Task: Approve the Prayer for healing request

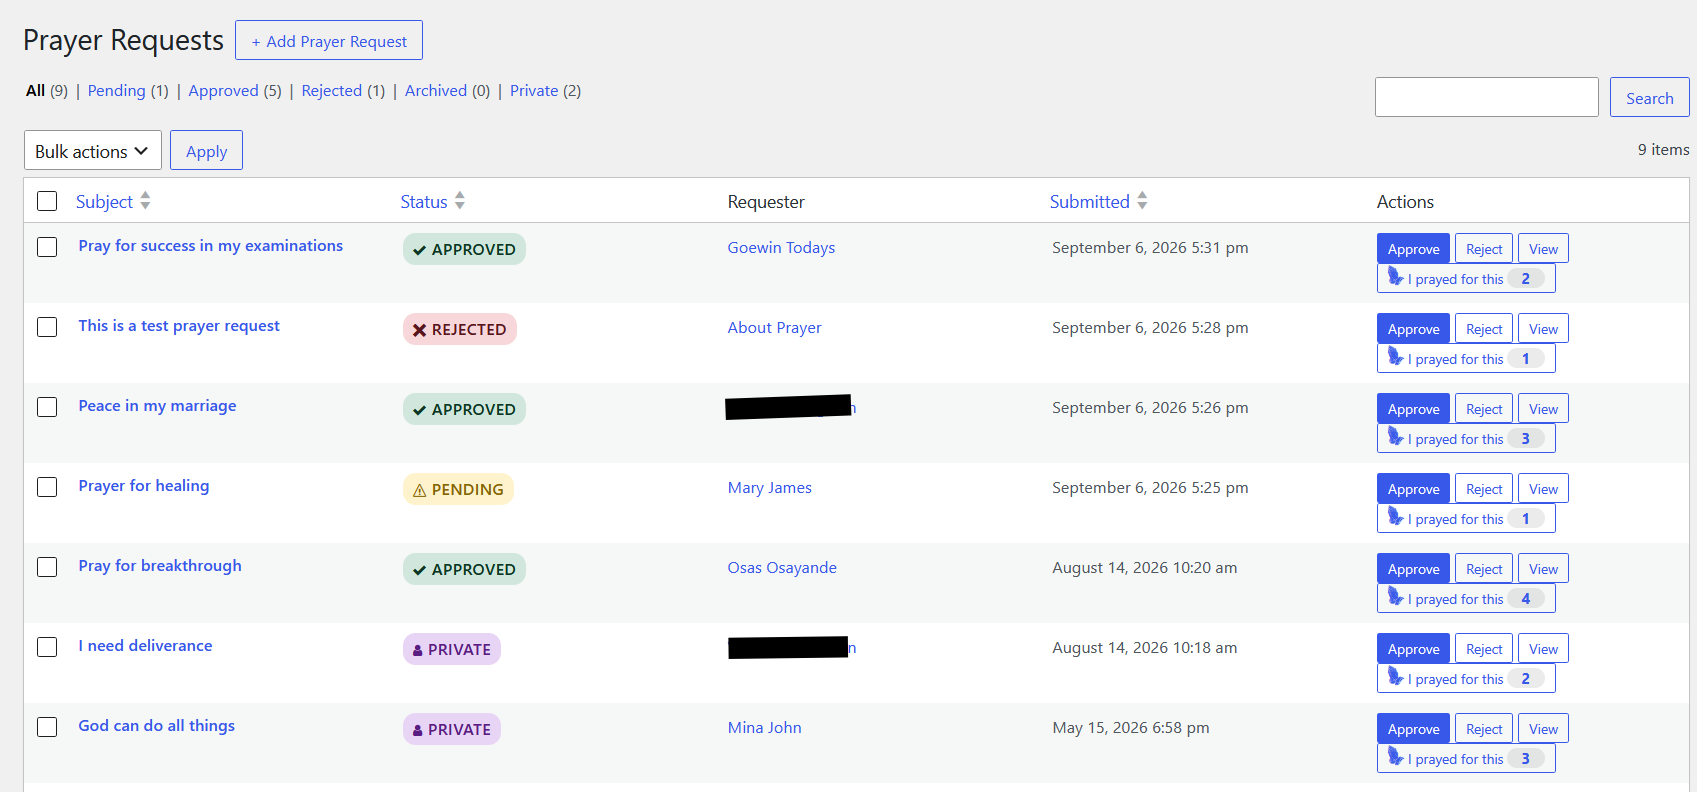Action: [x=1413, y=489]
